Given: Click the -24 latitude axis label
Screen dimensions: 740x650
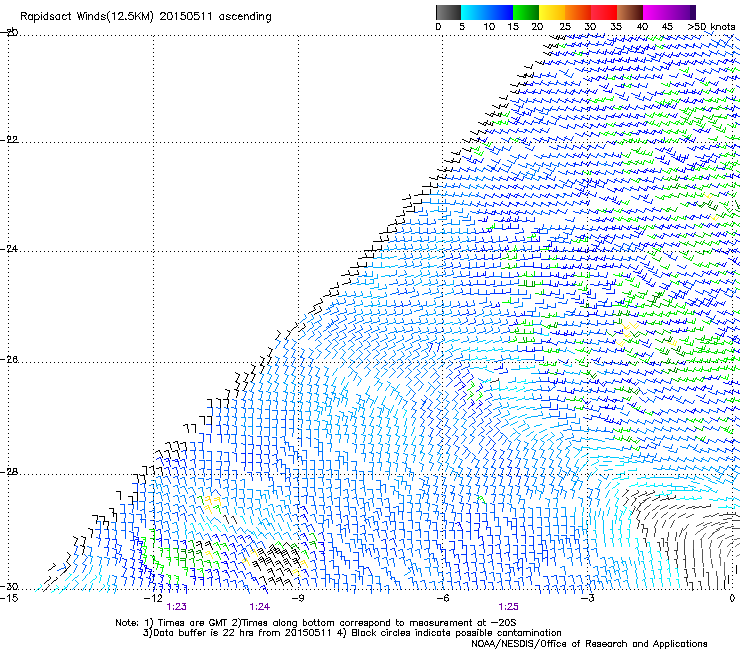Looking at the screenshot, I should click(x=9, y=248).
